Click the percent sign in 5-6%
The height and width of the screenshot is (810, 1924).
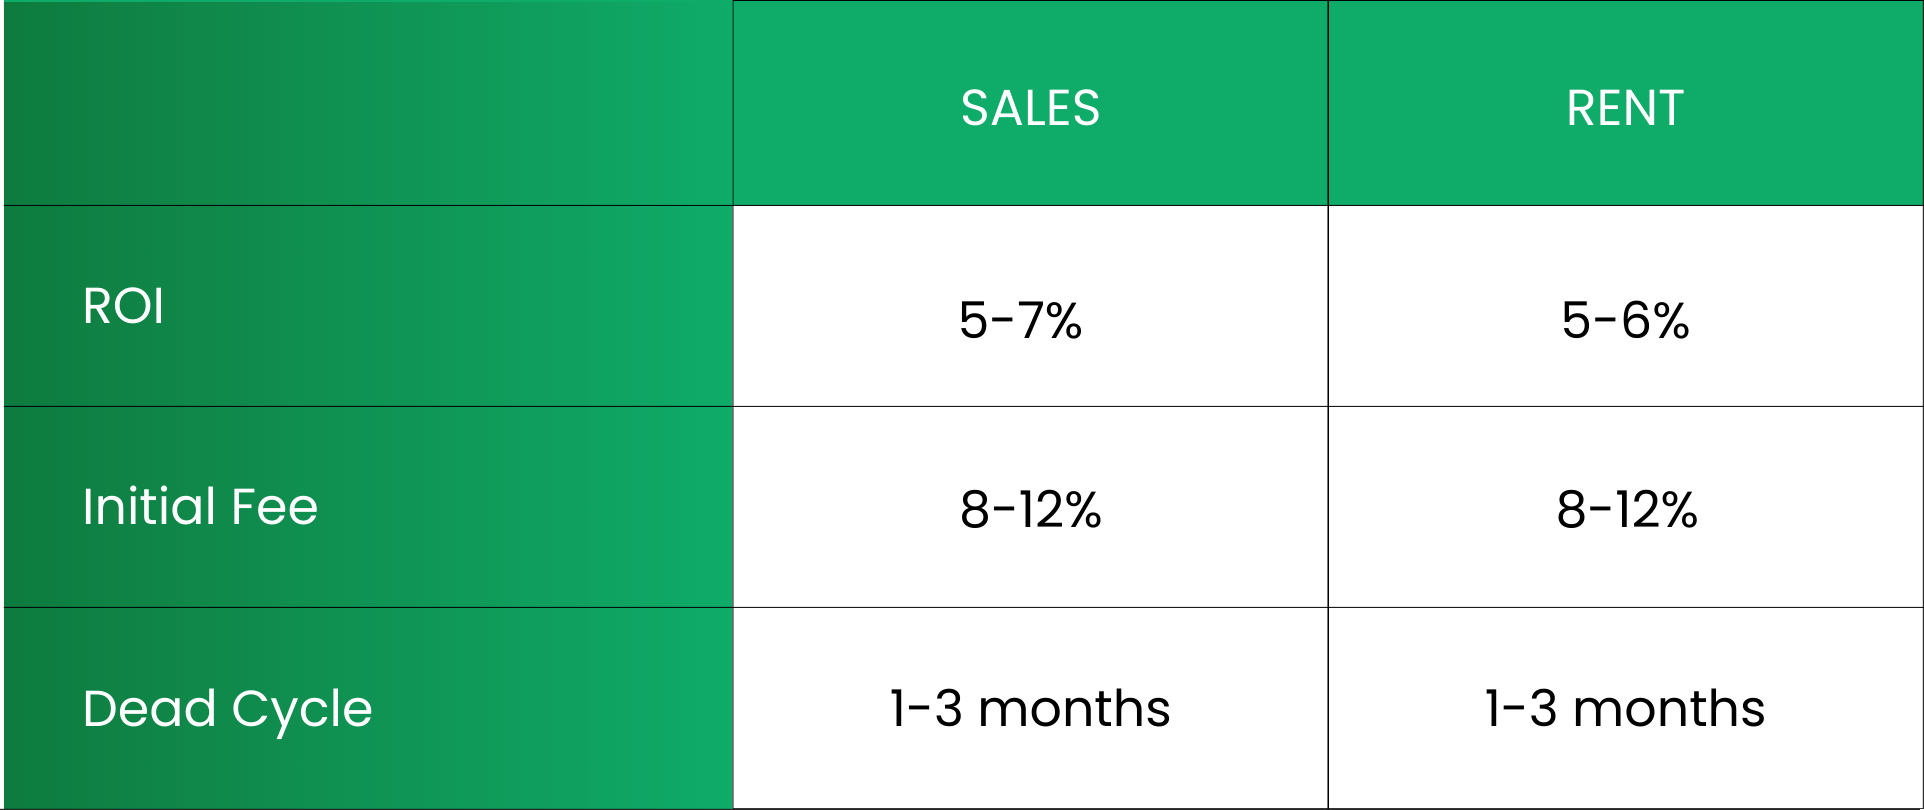[1669, 322]
